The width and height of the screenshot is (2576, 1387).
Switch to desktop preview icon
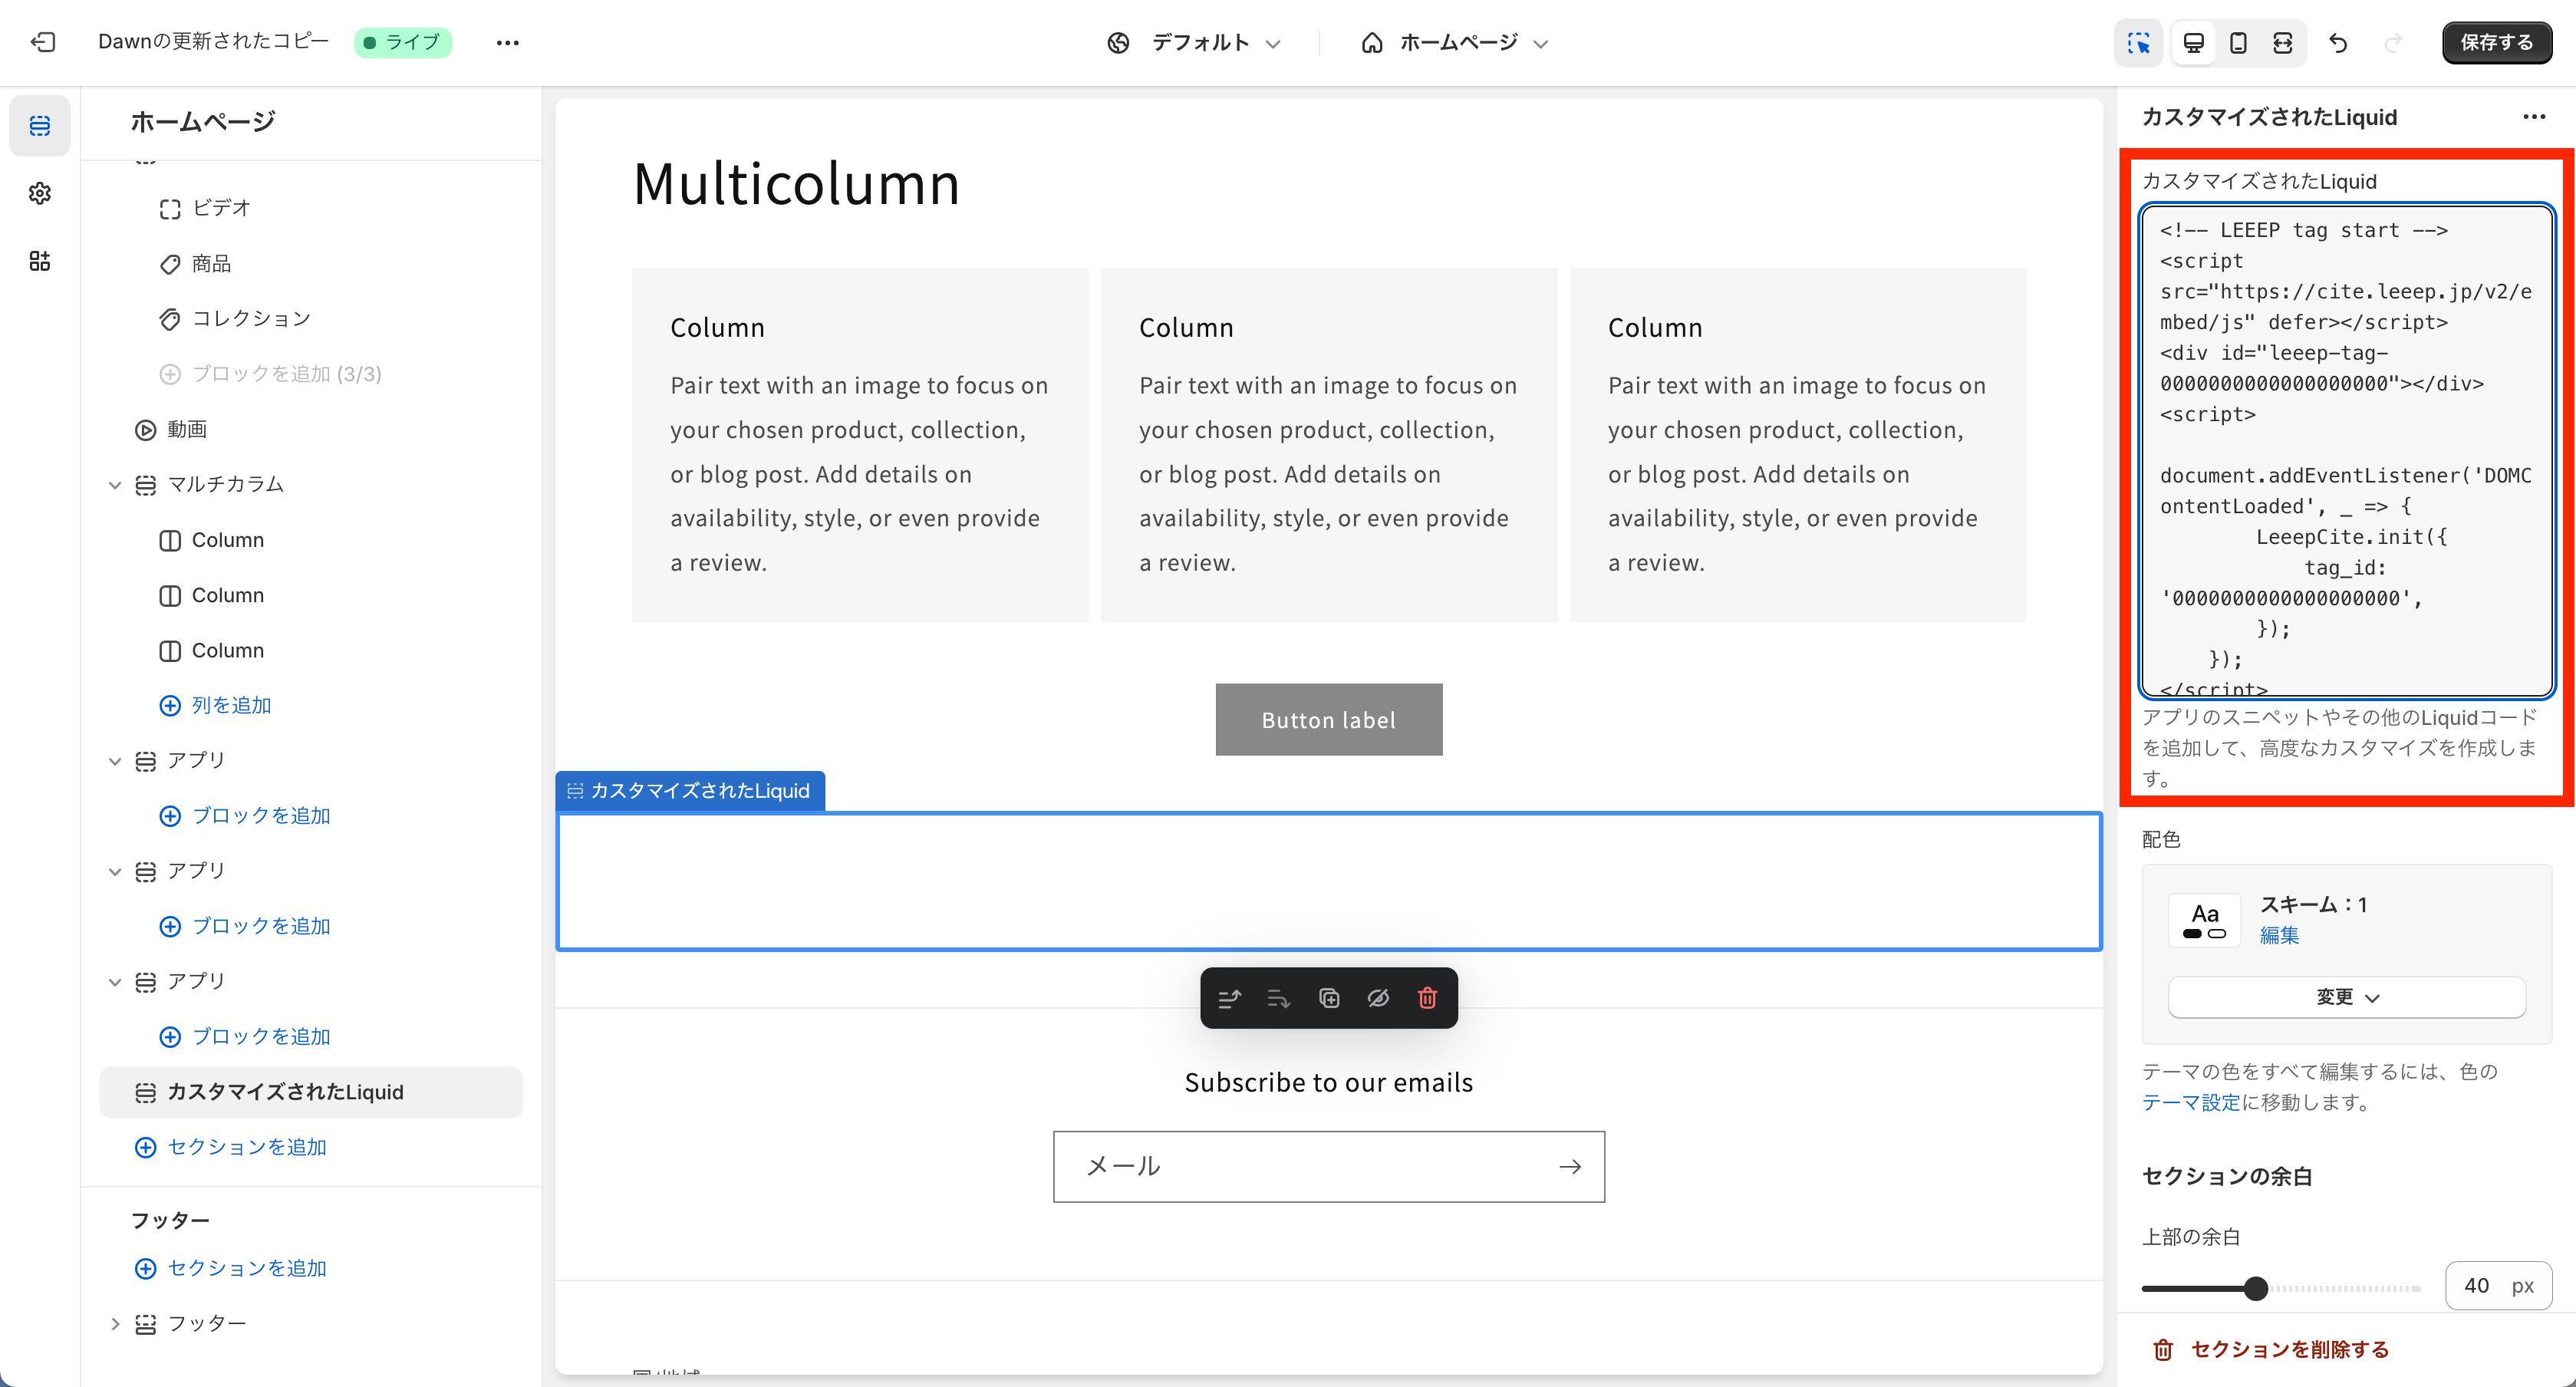pyautogui.click(x=2194, y=43)
